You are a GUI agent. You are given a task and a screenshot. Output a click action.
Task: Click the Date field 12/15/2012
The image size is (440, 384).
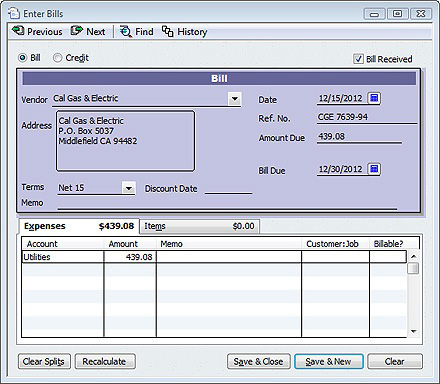click(x=341, y=98)
